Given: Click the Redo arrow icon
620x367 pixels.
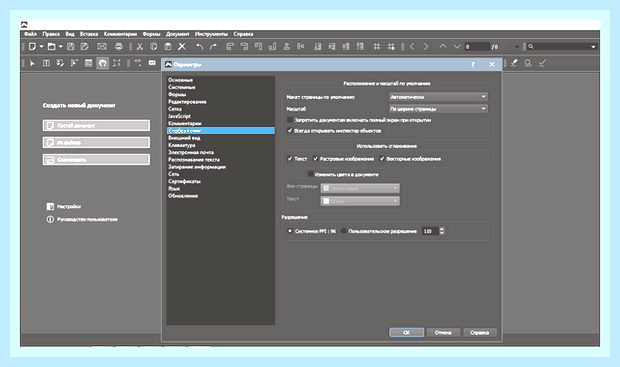Looking at the screenshot, I should tap(214, 47).
